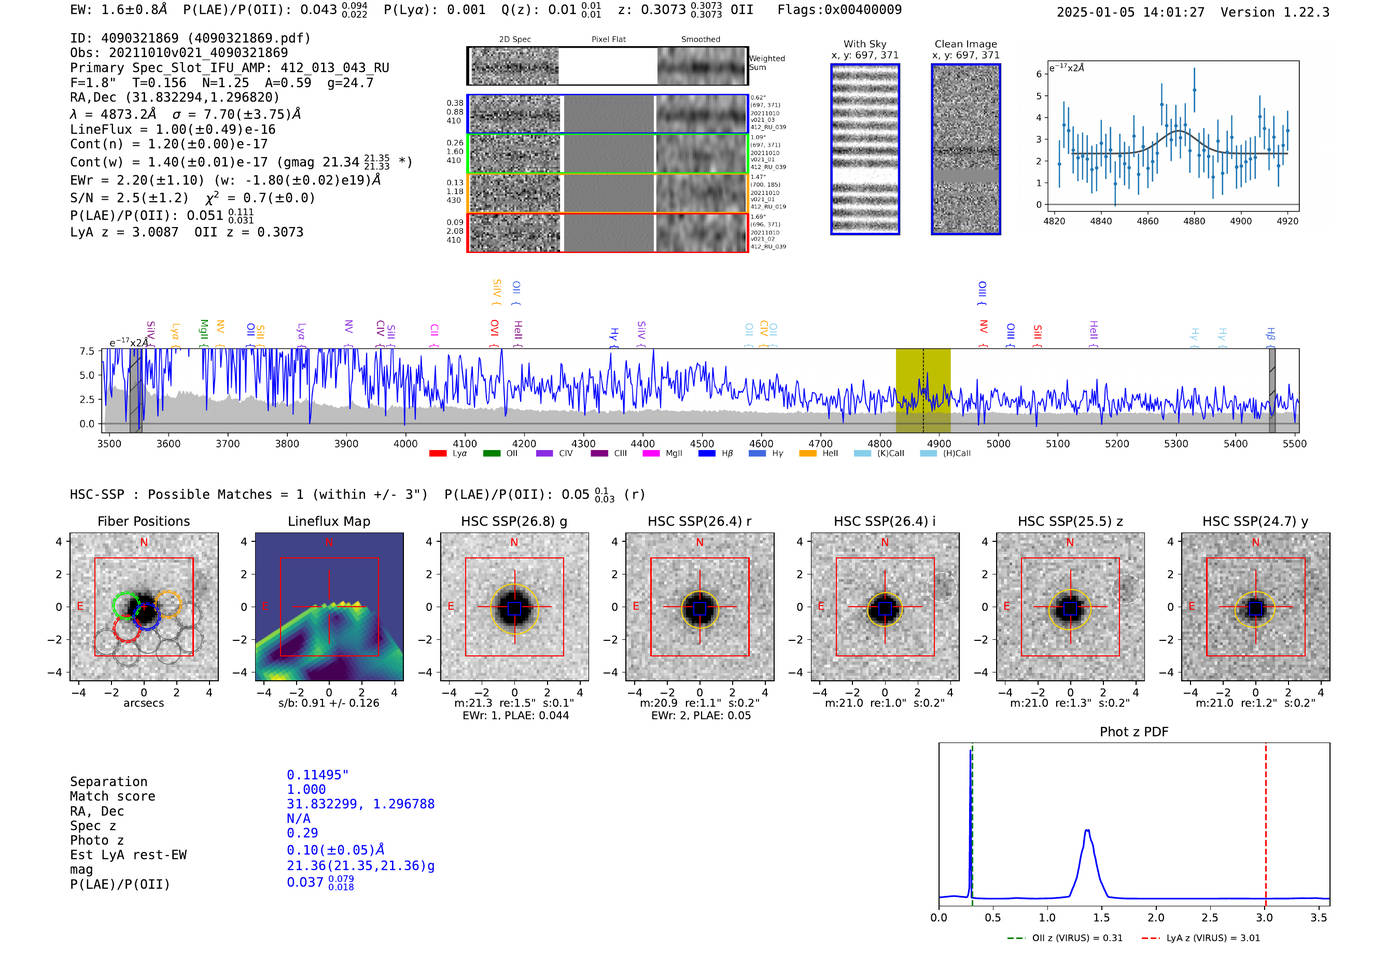Open the HSC SSP g-band cutout image
The width and height of the screenshot is (1400, 953).
click(514, 607)
